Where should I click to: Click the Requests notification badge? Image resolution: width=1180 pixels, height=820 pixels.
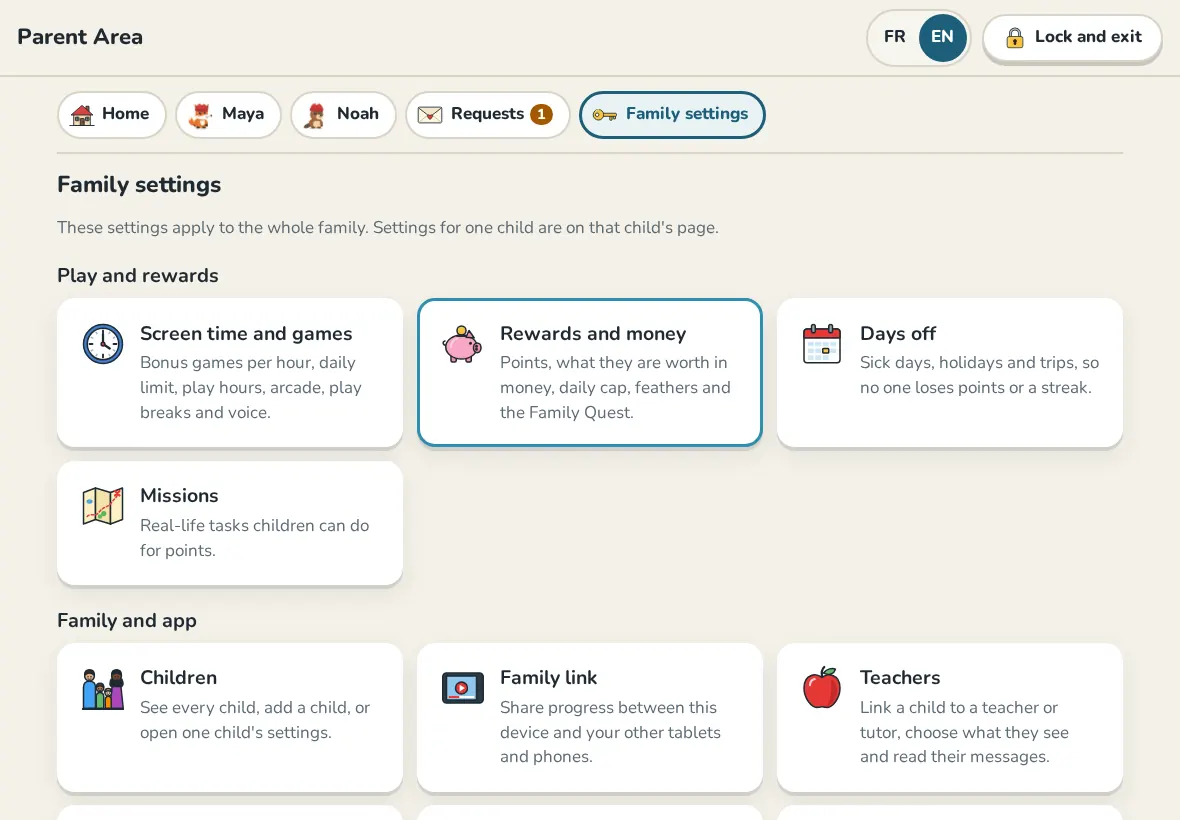pyautogui.click(x=541, y=114)
